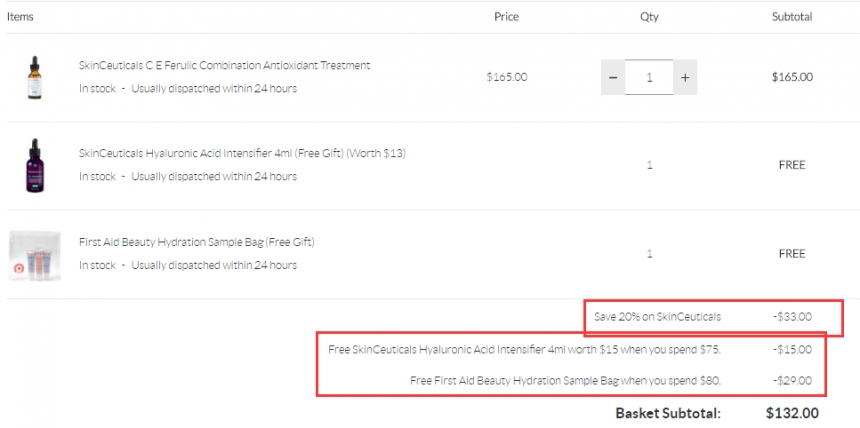
Task: Click the -$33.00 discount amount
Action: click(794, 317)
